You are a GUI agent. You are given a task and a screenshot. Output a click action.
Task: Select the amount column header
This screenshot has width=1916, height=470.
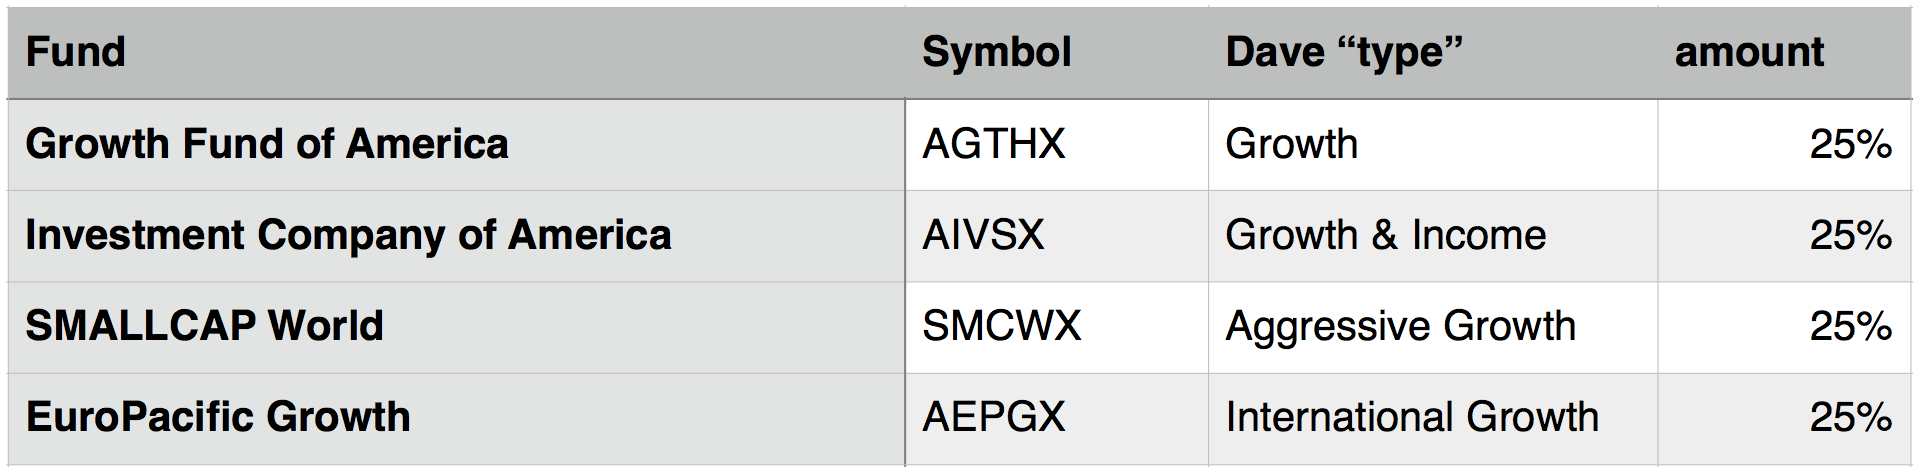tap(1784, 53)
